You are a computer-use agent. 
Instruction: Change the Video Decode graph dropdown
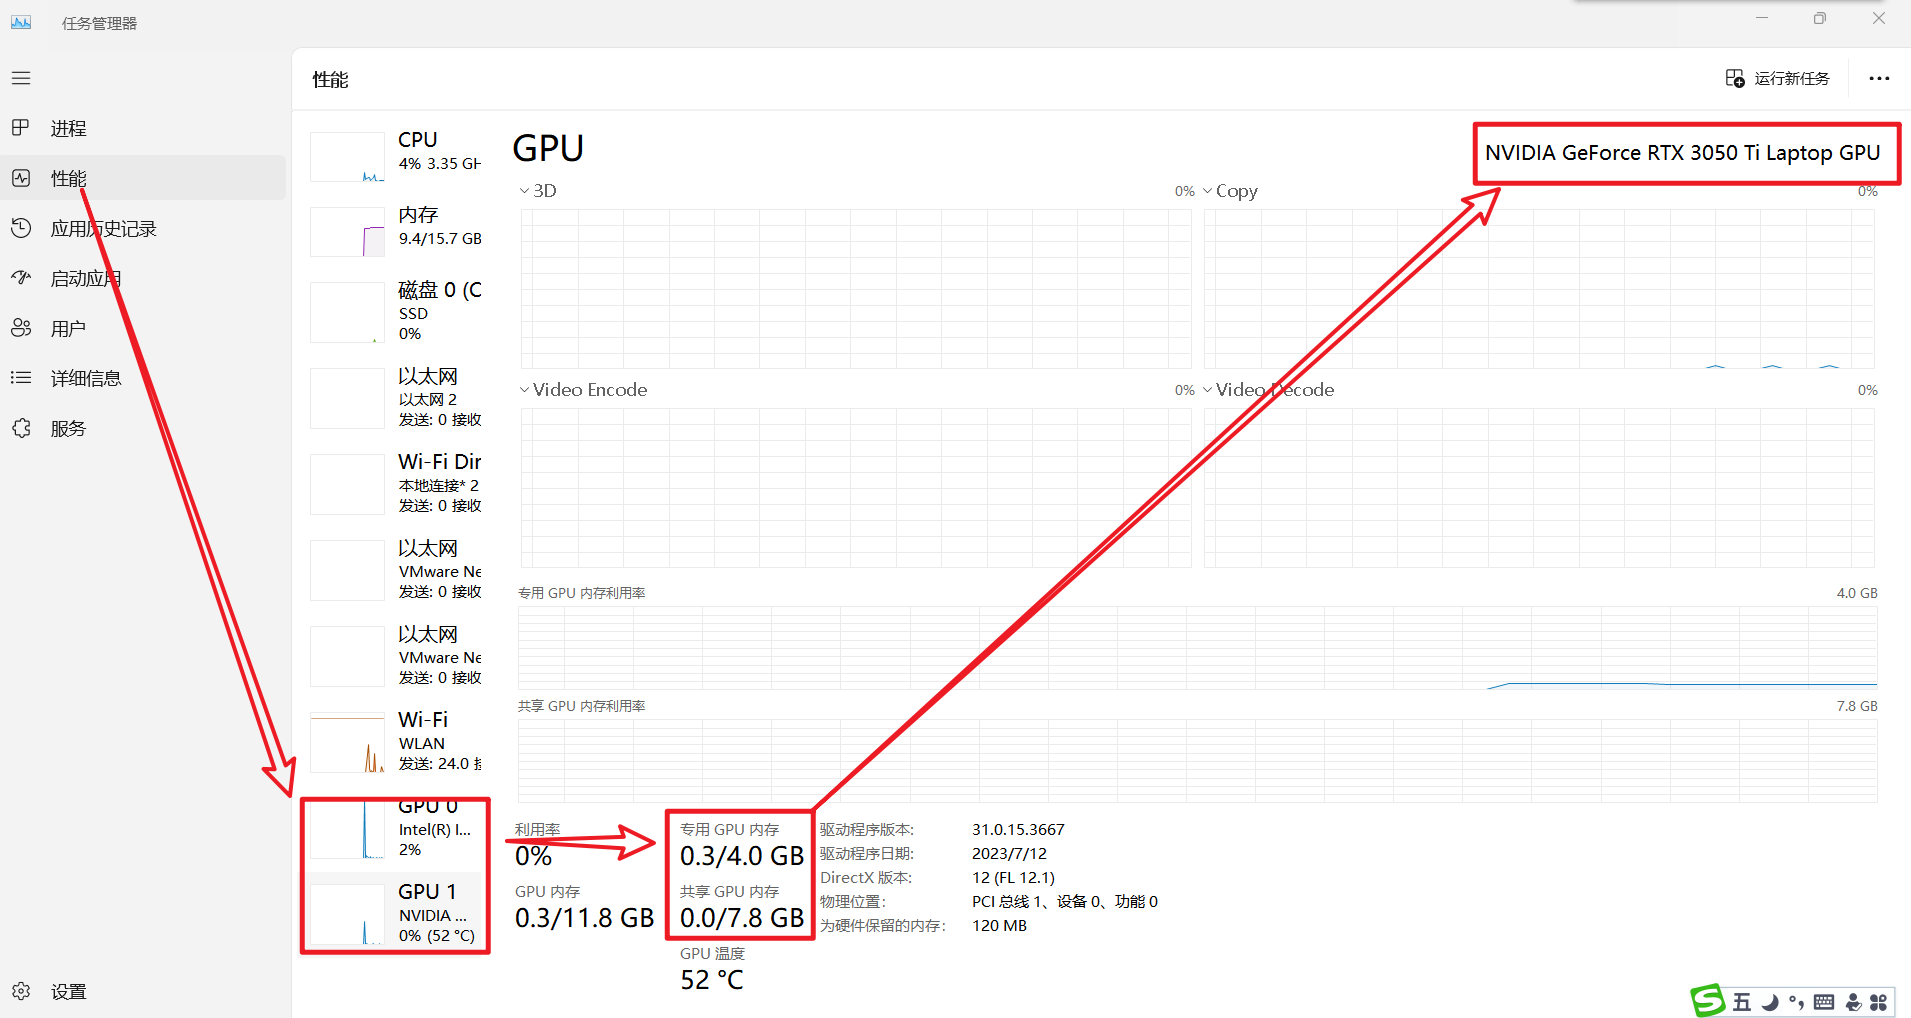(x=1268, y=390)
